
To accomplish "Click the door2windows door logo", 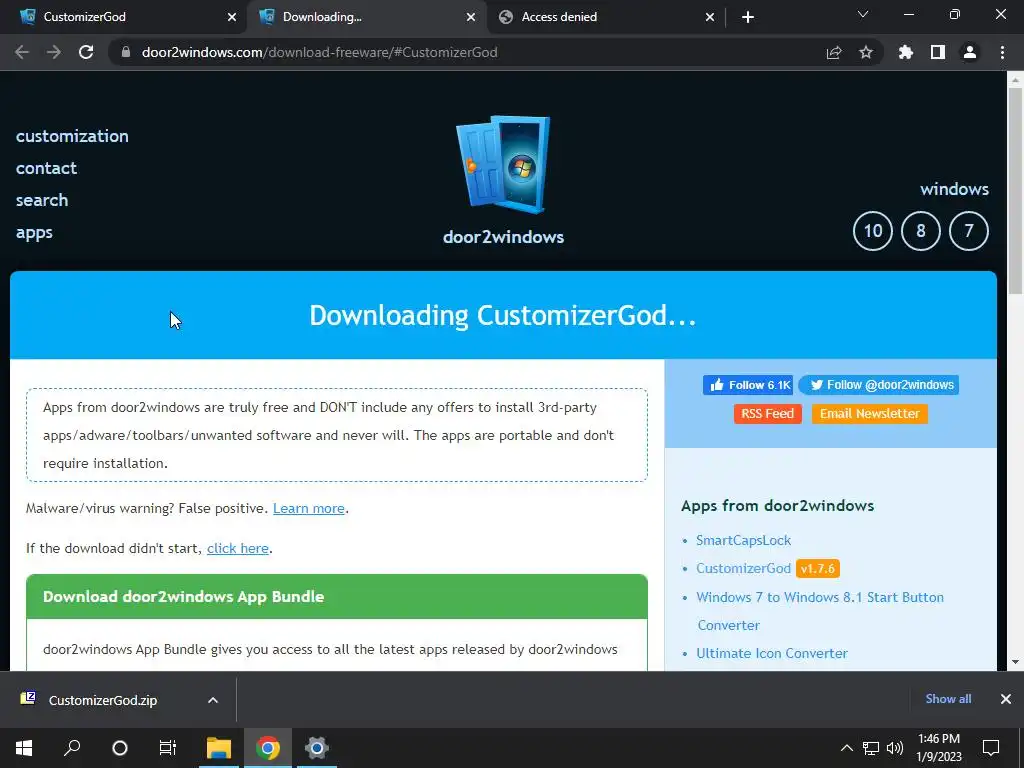I will tap(503, 165).
